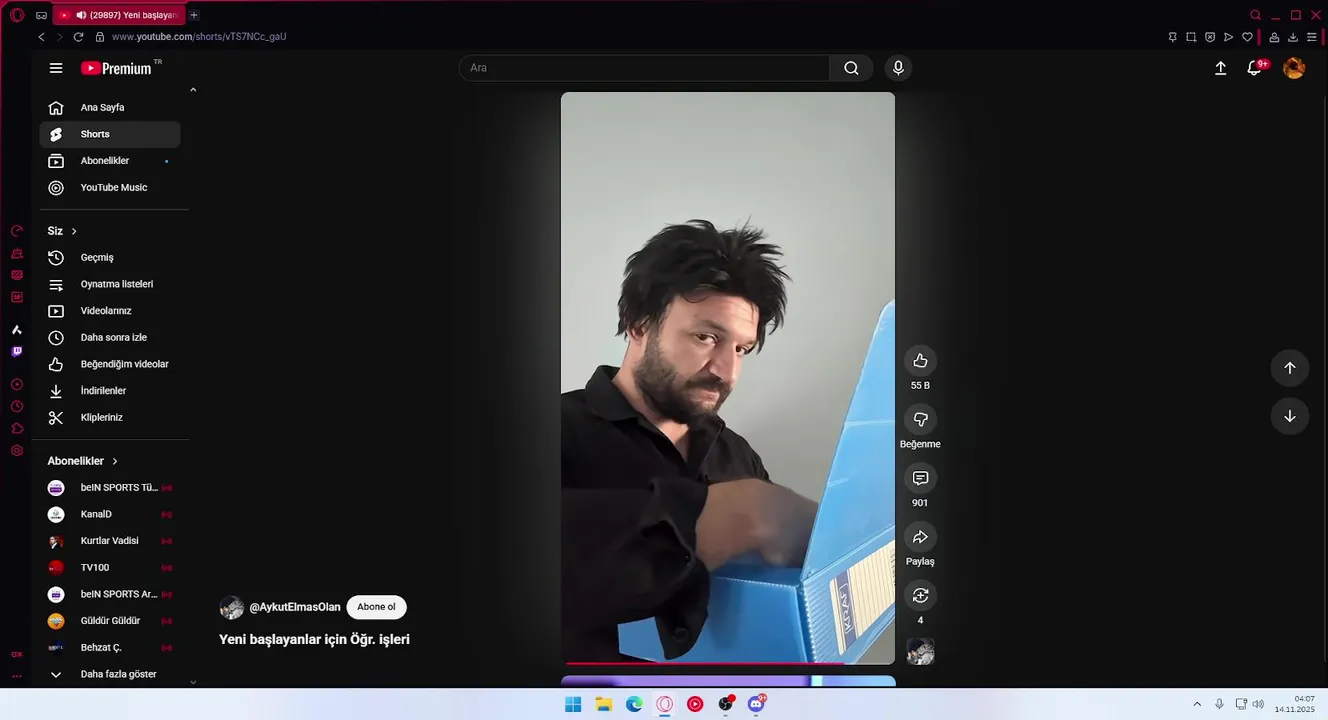Open YouTube Music

(110, 187)
